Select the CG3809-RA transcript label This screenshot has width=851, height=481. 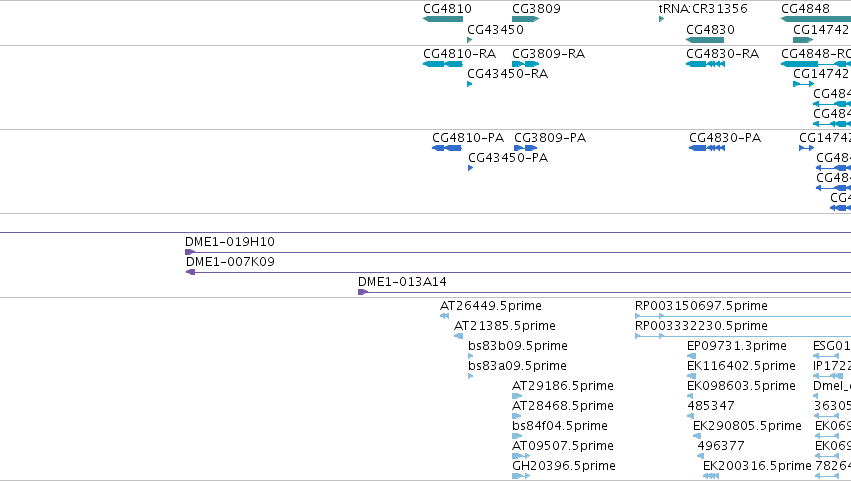point(549,54)
